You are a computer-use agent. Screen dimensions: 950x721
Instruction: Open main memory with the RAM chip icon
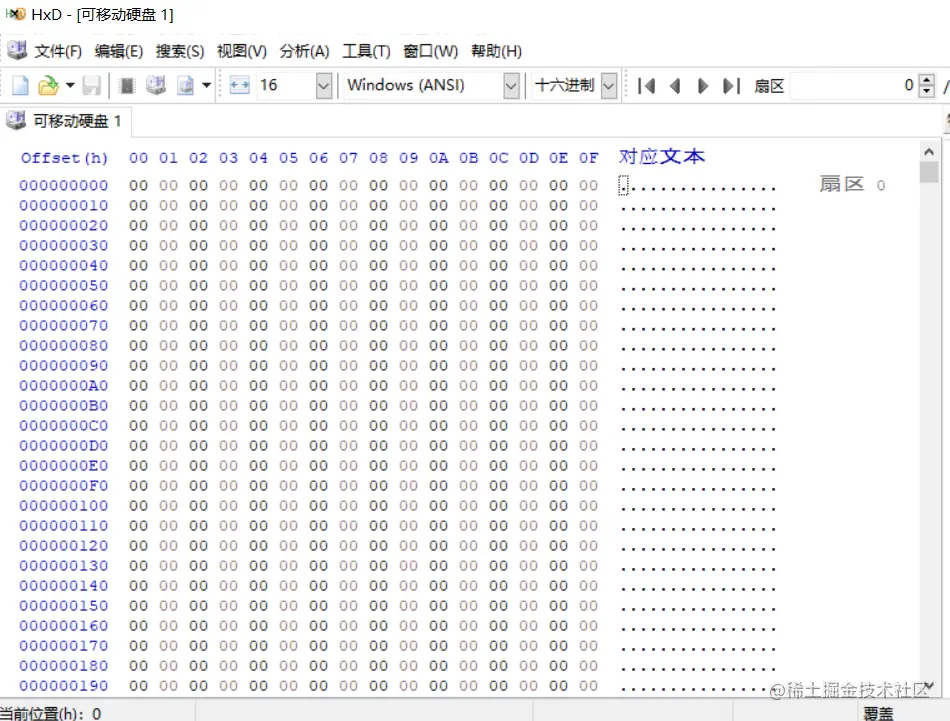pyautogui.click(x=127, y=85)
